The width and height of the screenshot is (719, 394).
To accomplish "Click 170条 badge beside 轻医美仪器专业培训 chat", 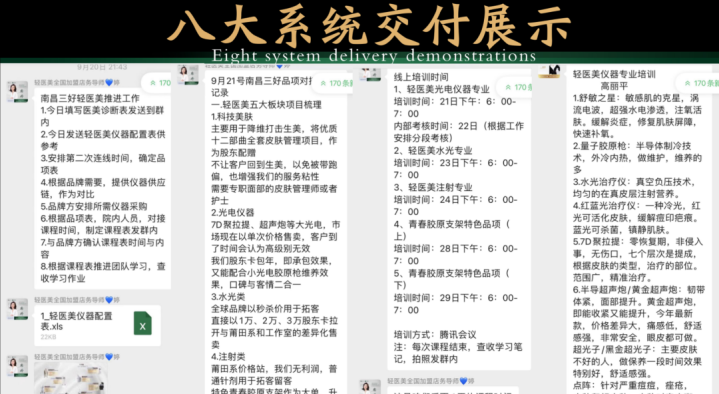I will [x=698, y=83].
